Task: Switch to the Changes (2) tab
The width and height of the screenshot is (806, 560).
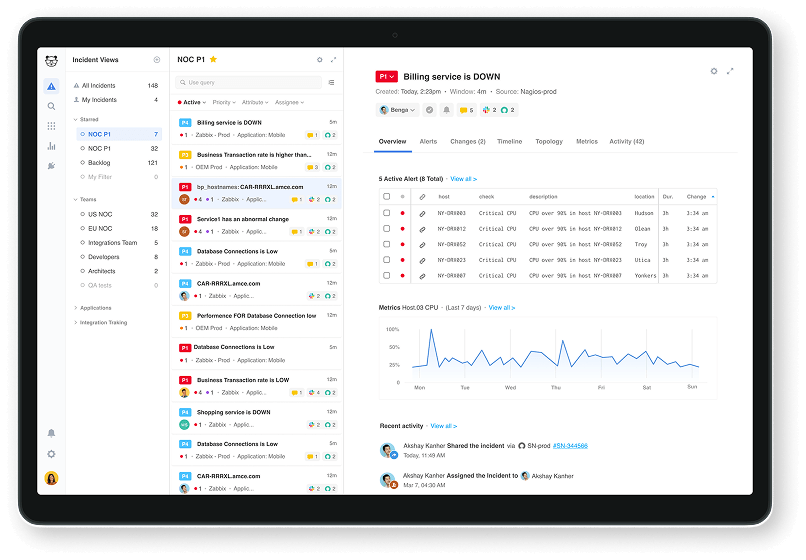Action: 468,141
